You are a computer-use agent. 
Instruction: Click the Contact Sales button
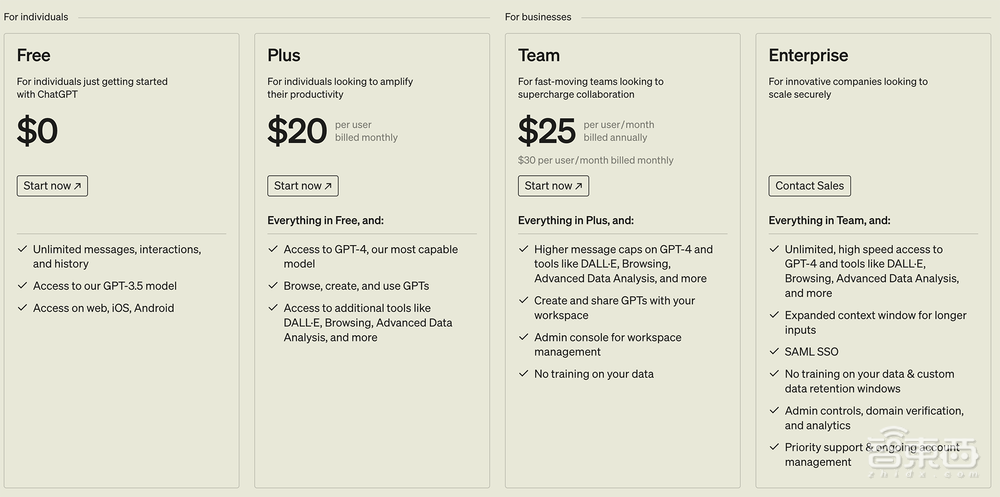click(x=809, y=186)
